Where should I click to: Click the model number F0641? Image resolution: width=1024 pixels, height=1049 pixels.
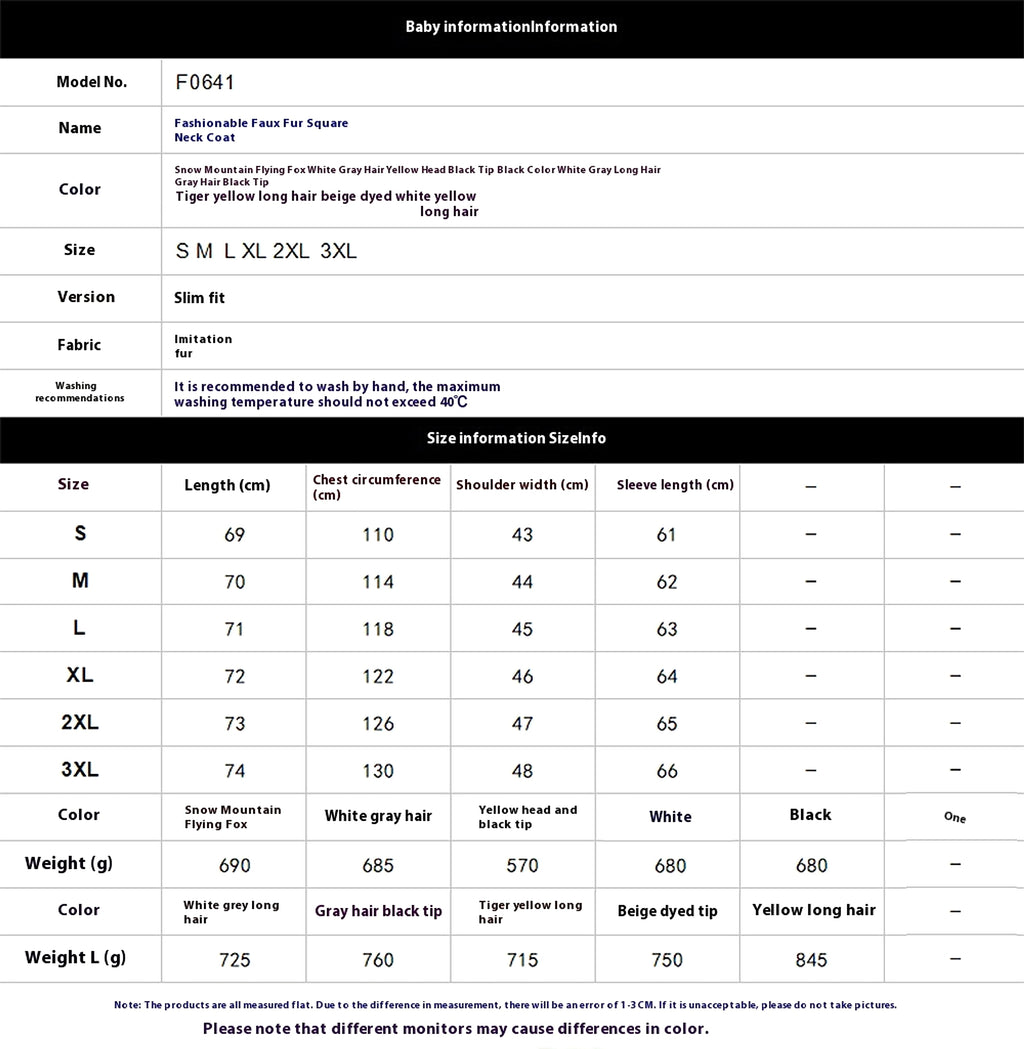coord(205,82)
